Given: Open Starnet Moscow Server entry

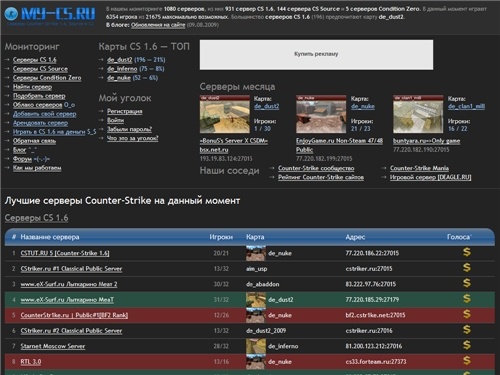Looking at the screenshot, I should click(53, 346).
